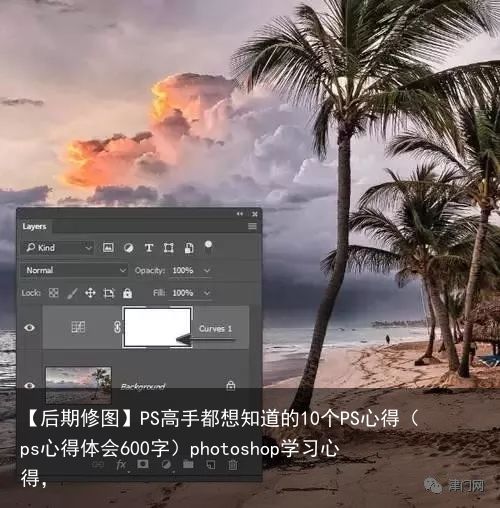Filter for shape layers icon
This screenshot has height=508, width=500.
tap(169, 248)
